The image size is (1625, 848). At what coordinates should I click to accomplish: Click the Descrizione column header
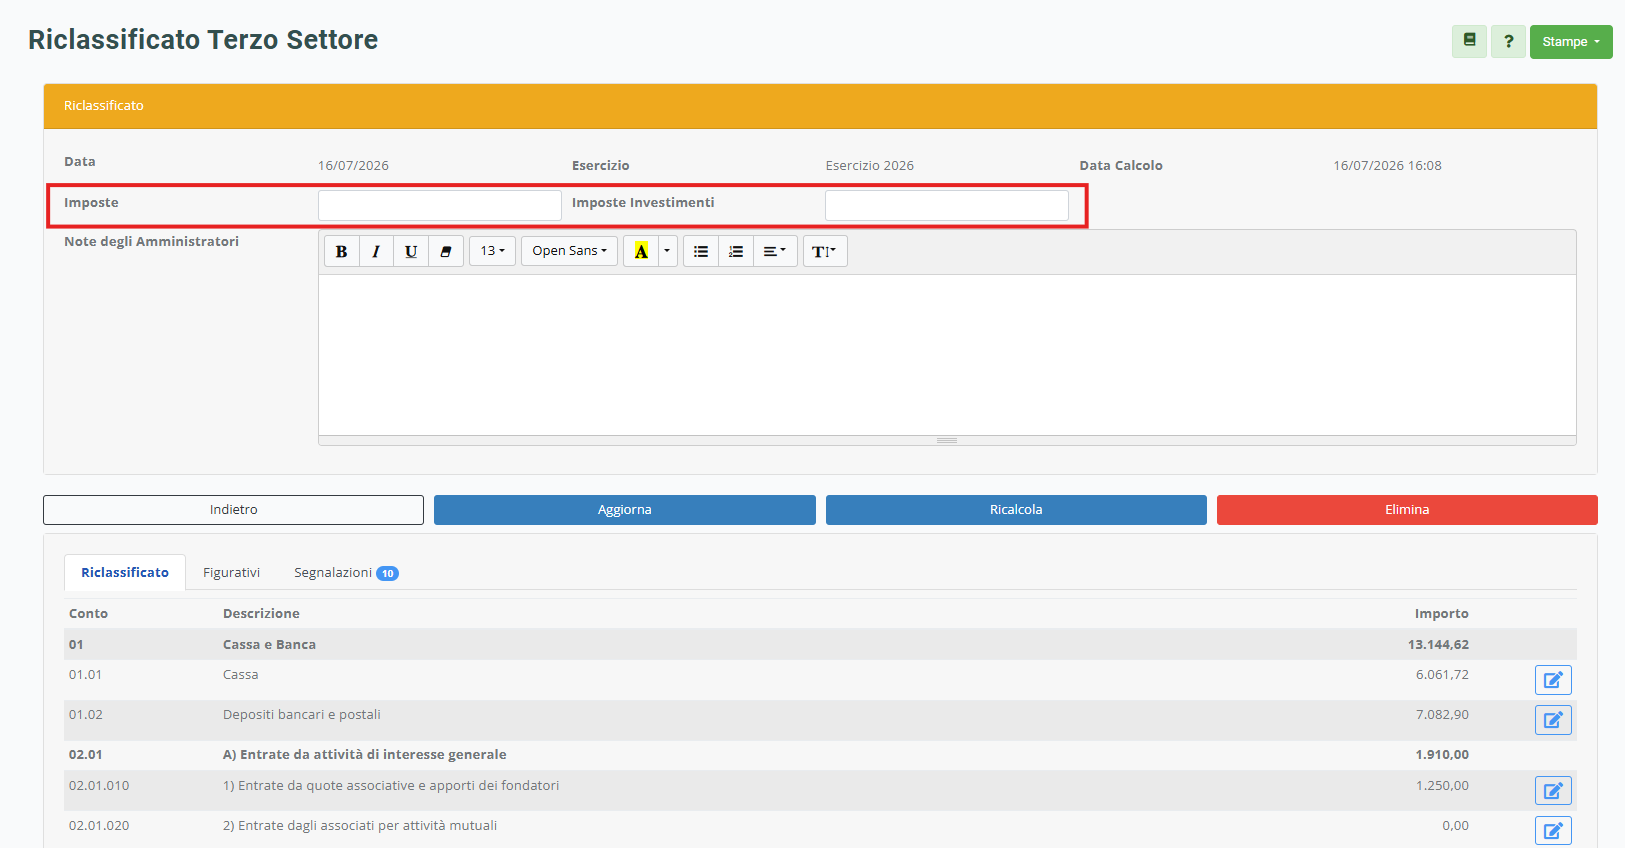261,614
